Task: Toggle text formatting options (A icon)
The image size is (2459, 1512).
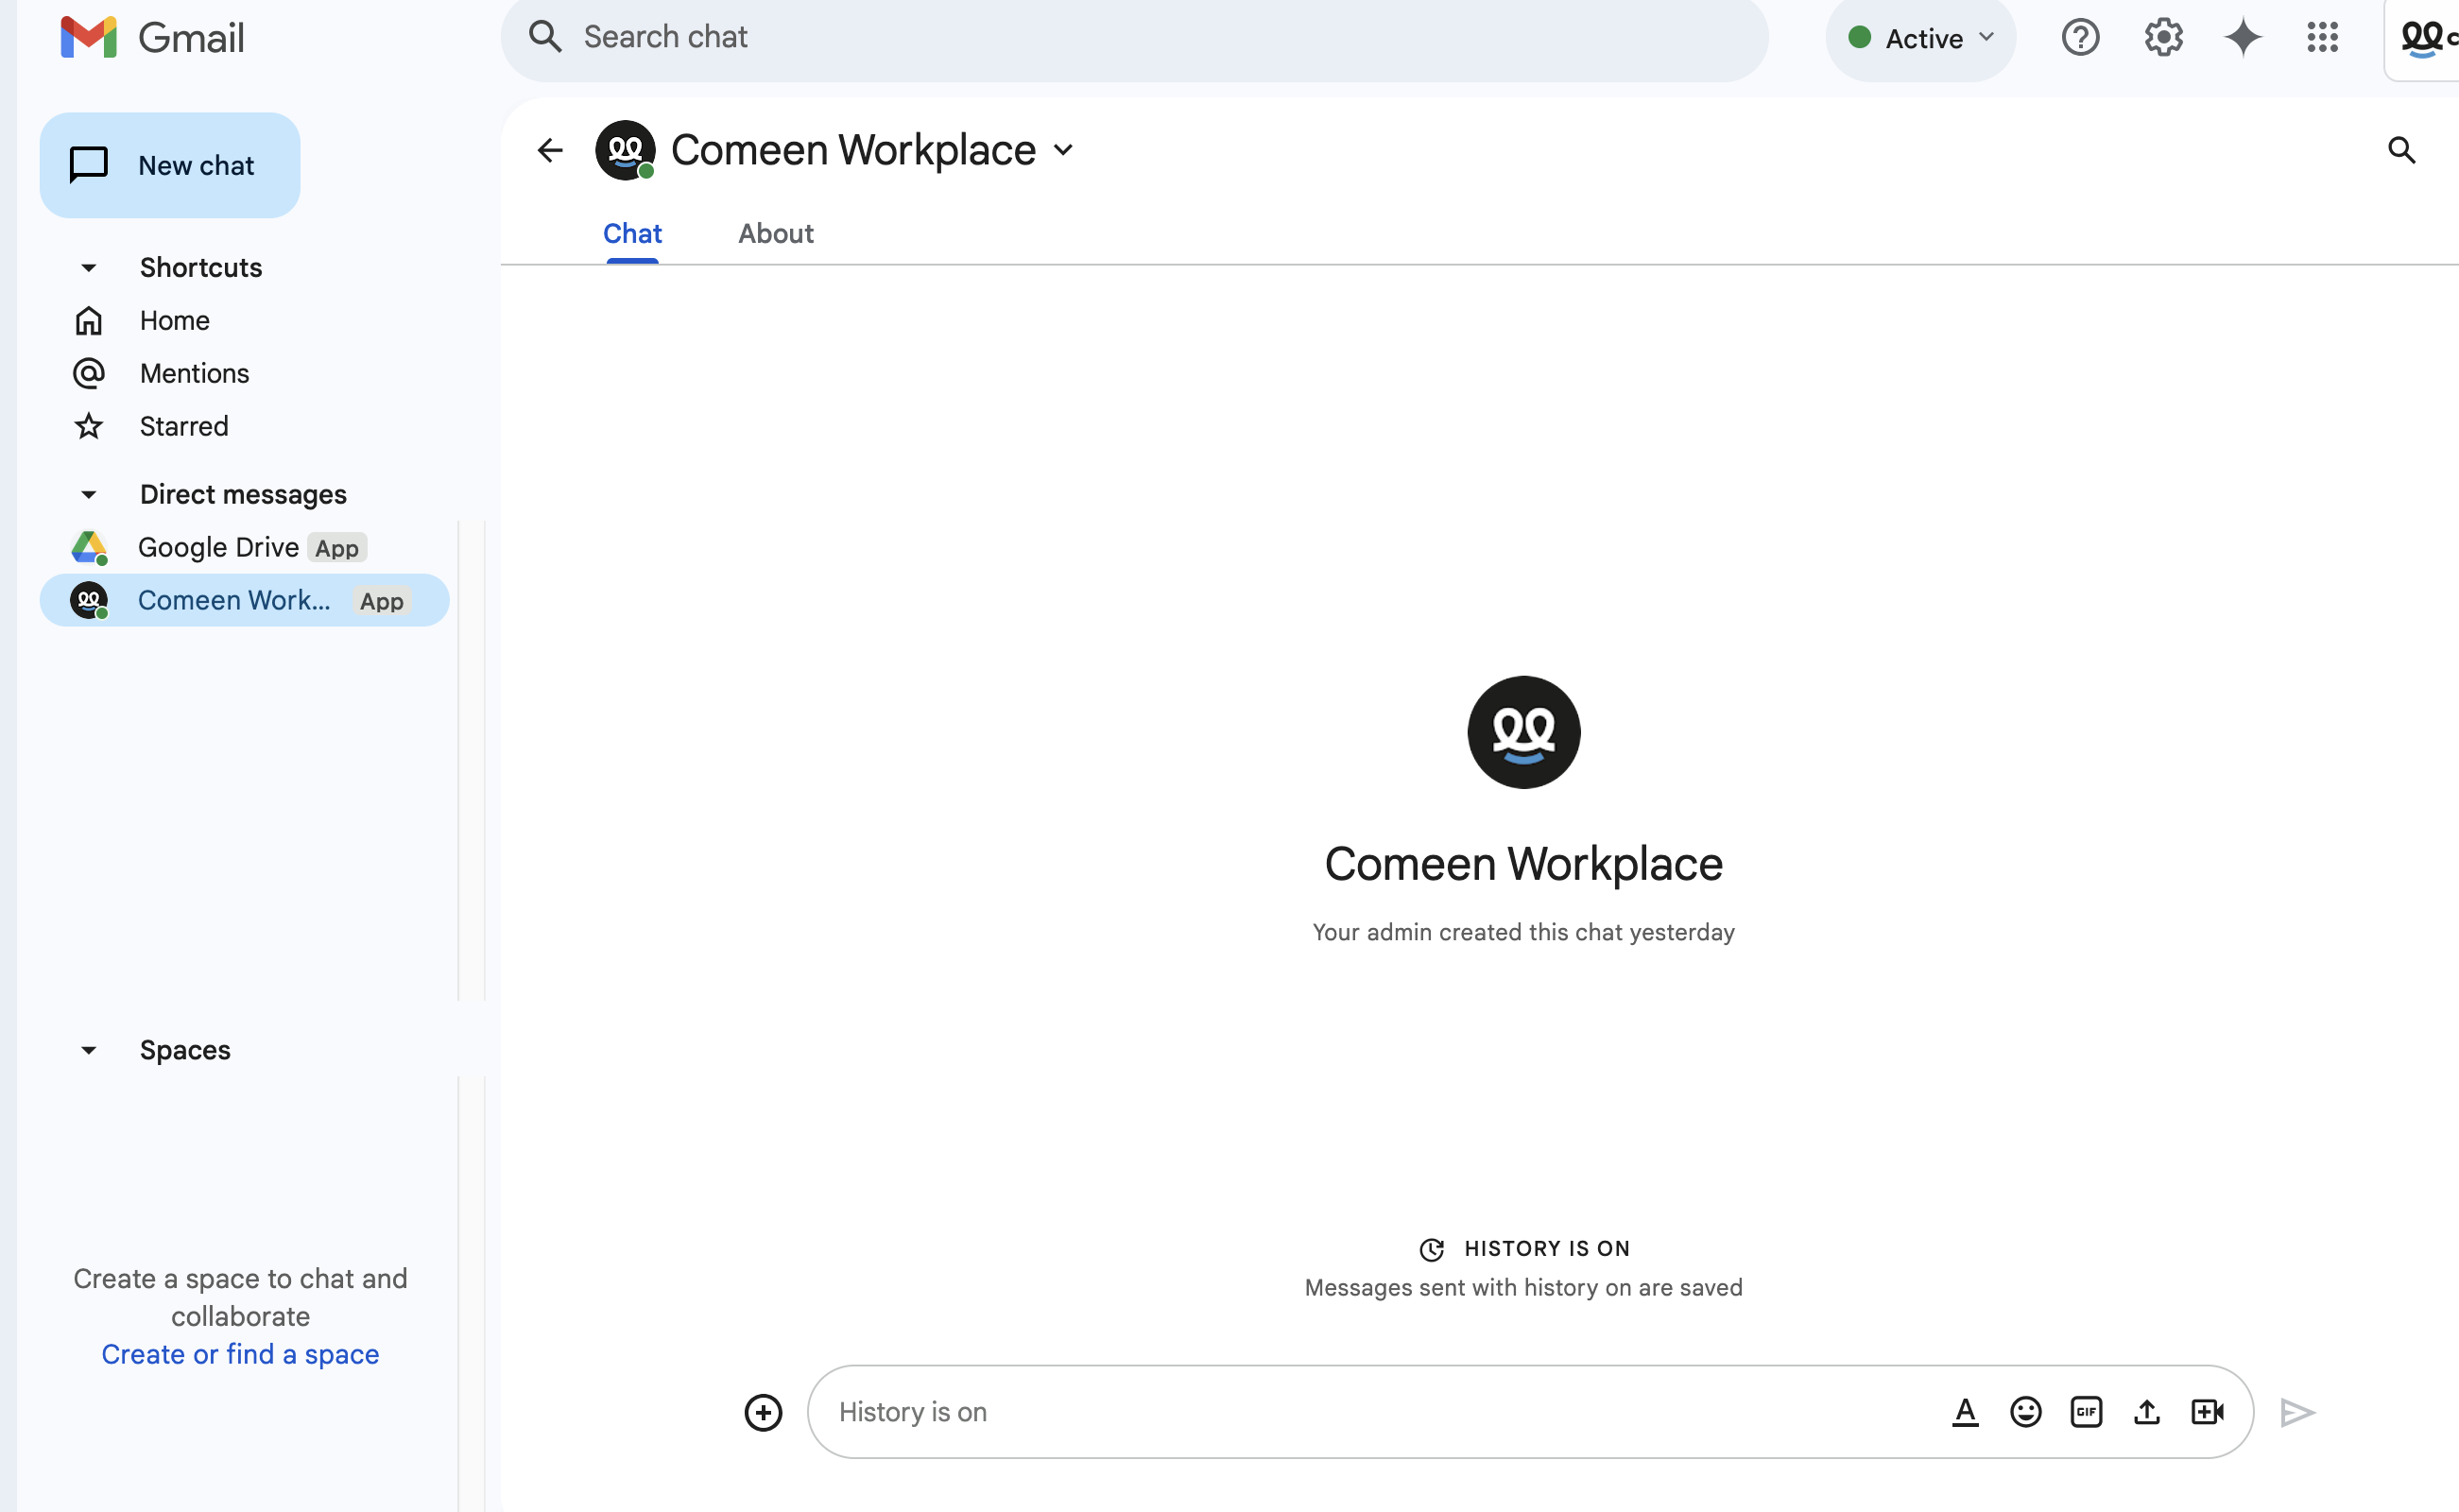Action: (x=1965, y=1412)
